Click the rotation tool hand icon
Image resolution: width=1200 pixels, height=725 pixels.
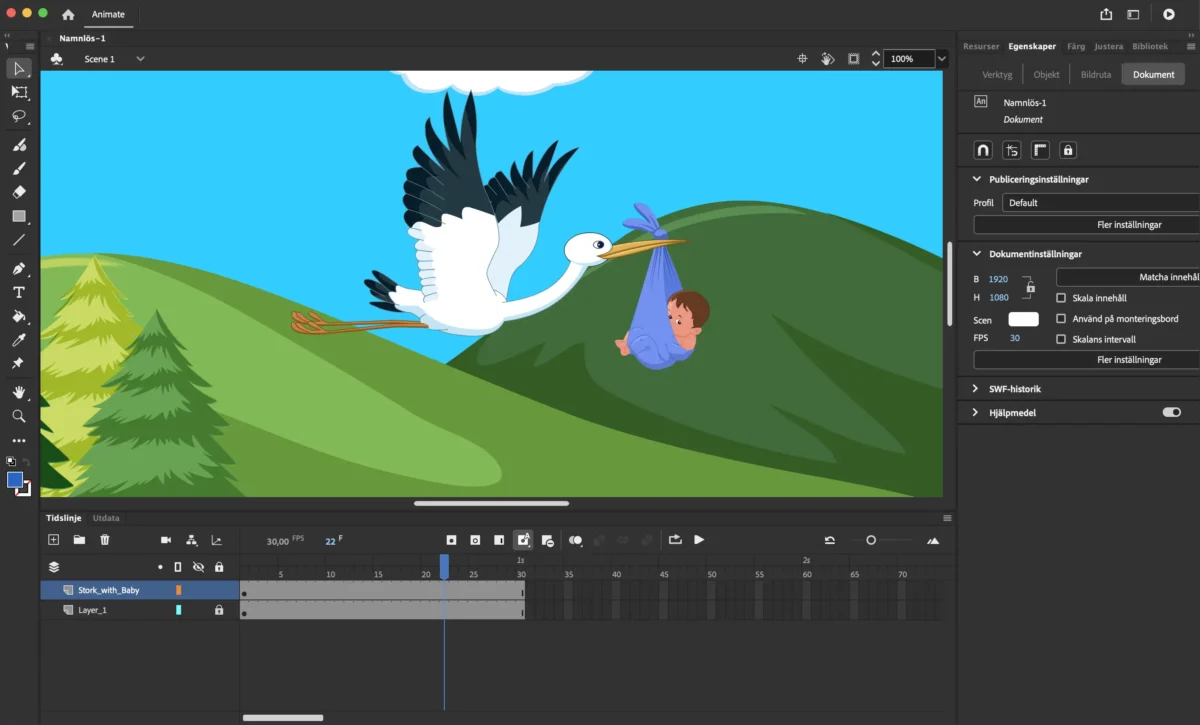click(x=828, y=59)
